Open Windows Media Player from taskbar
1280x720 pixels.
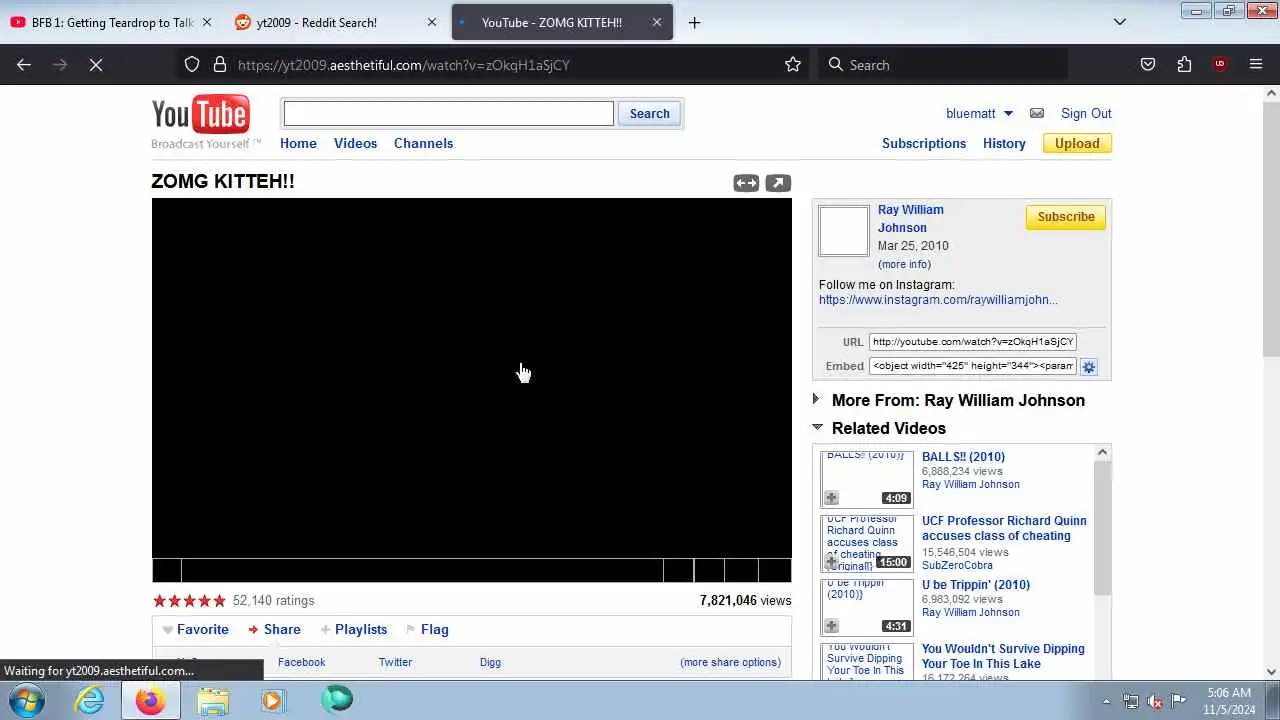click(272, 699)
